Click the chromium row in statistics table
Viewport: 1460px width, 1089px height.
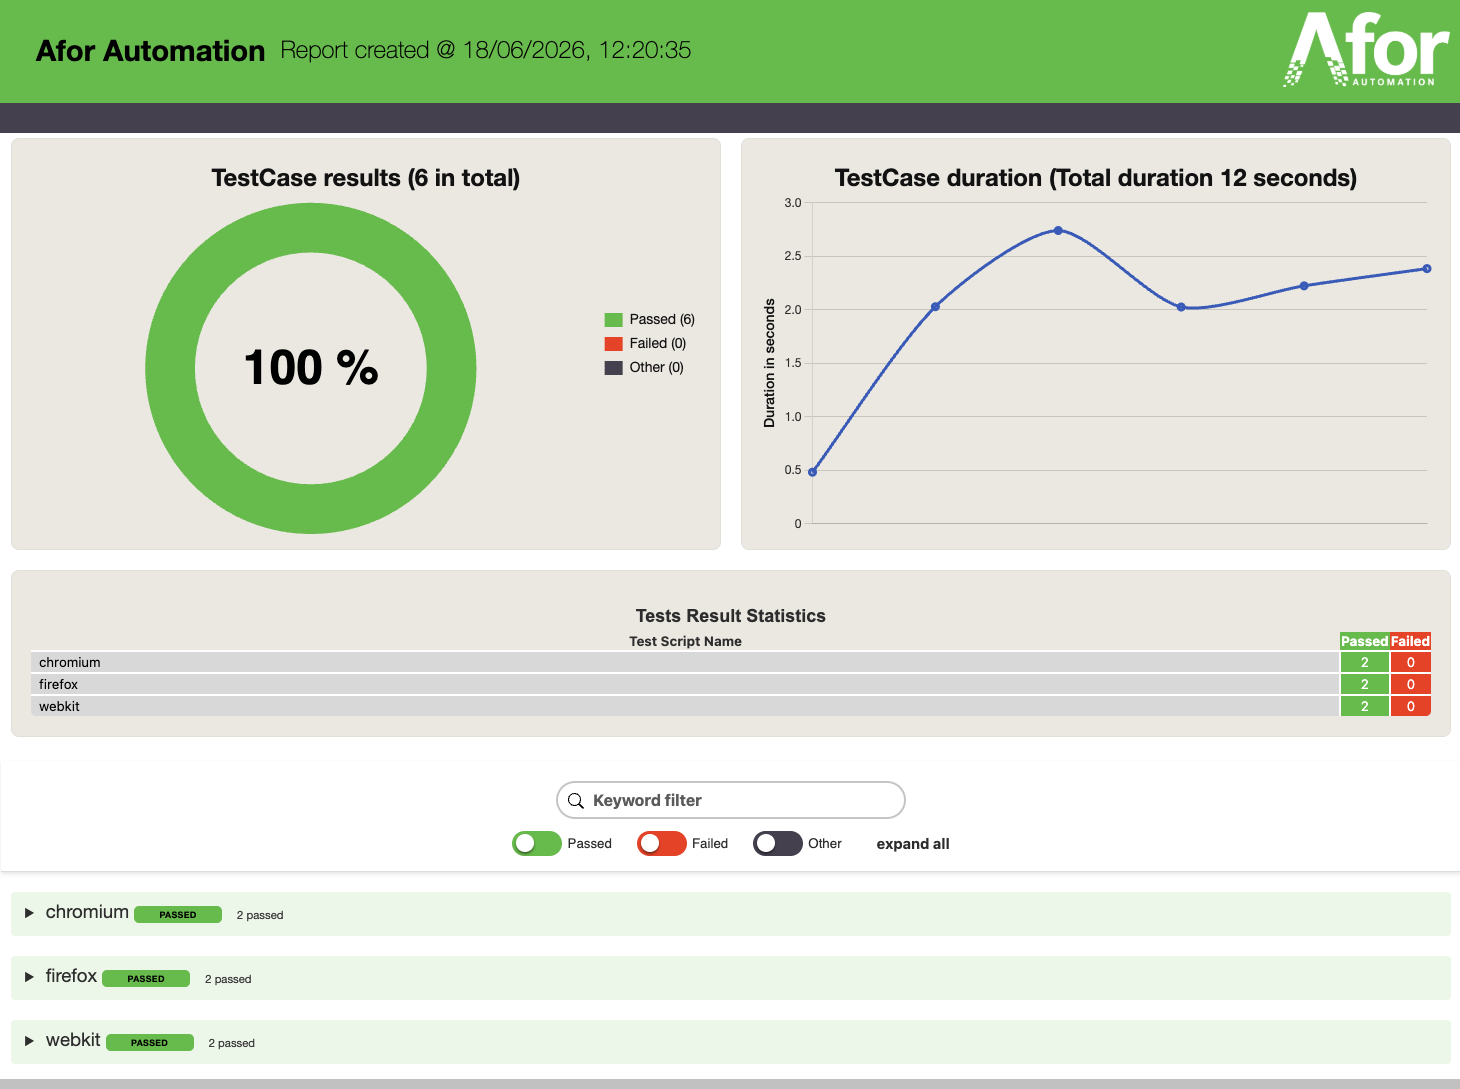click(731, 662)
